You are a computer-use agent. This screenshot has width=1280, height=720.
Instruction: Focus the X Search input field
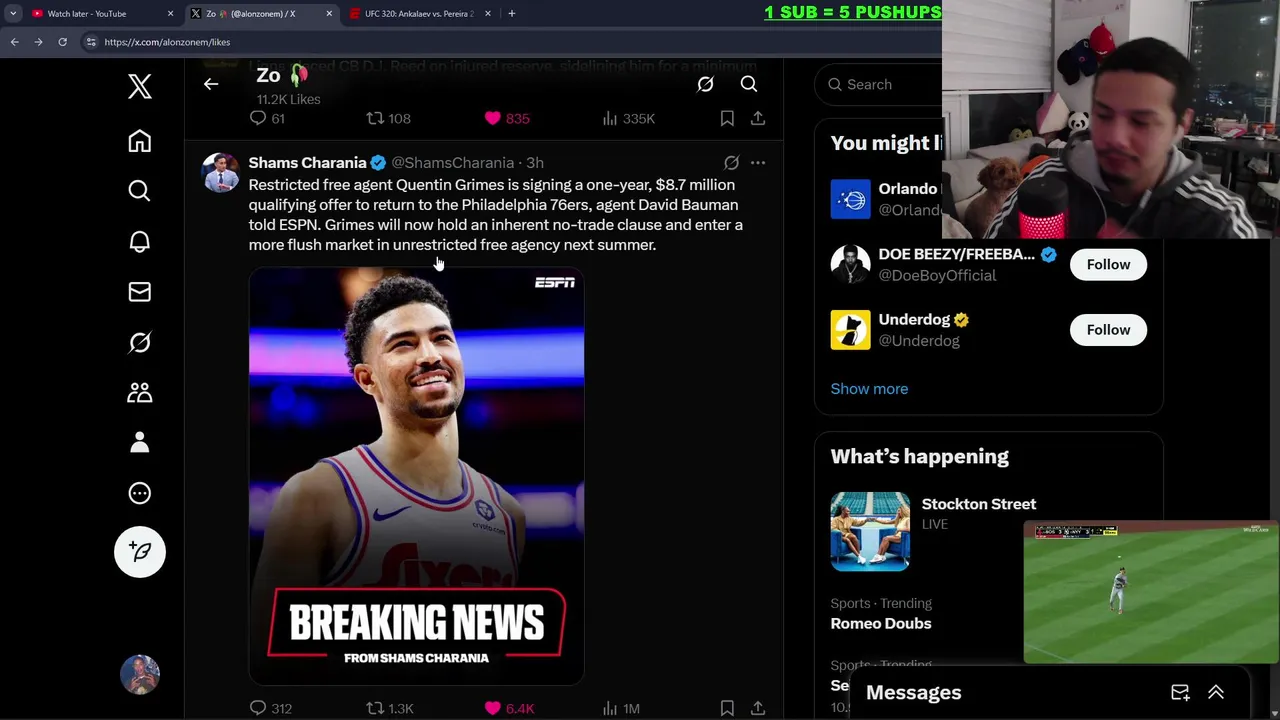[880, 84]
